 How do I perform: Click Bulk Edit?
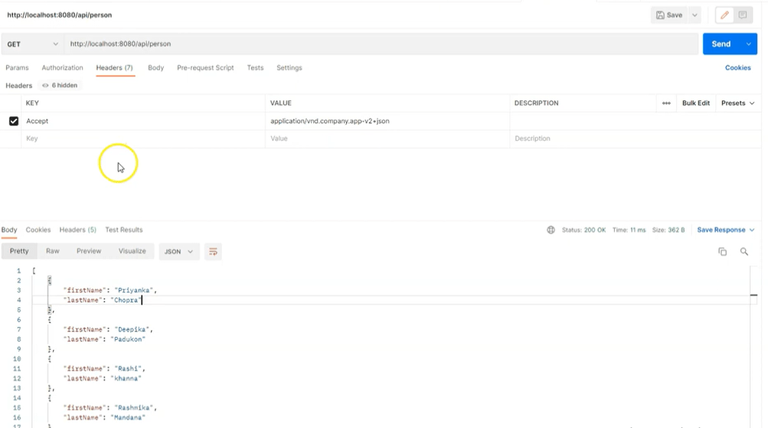pos(696,103)
